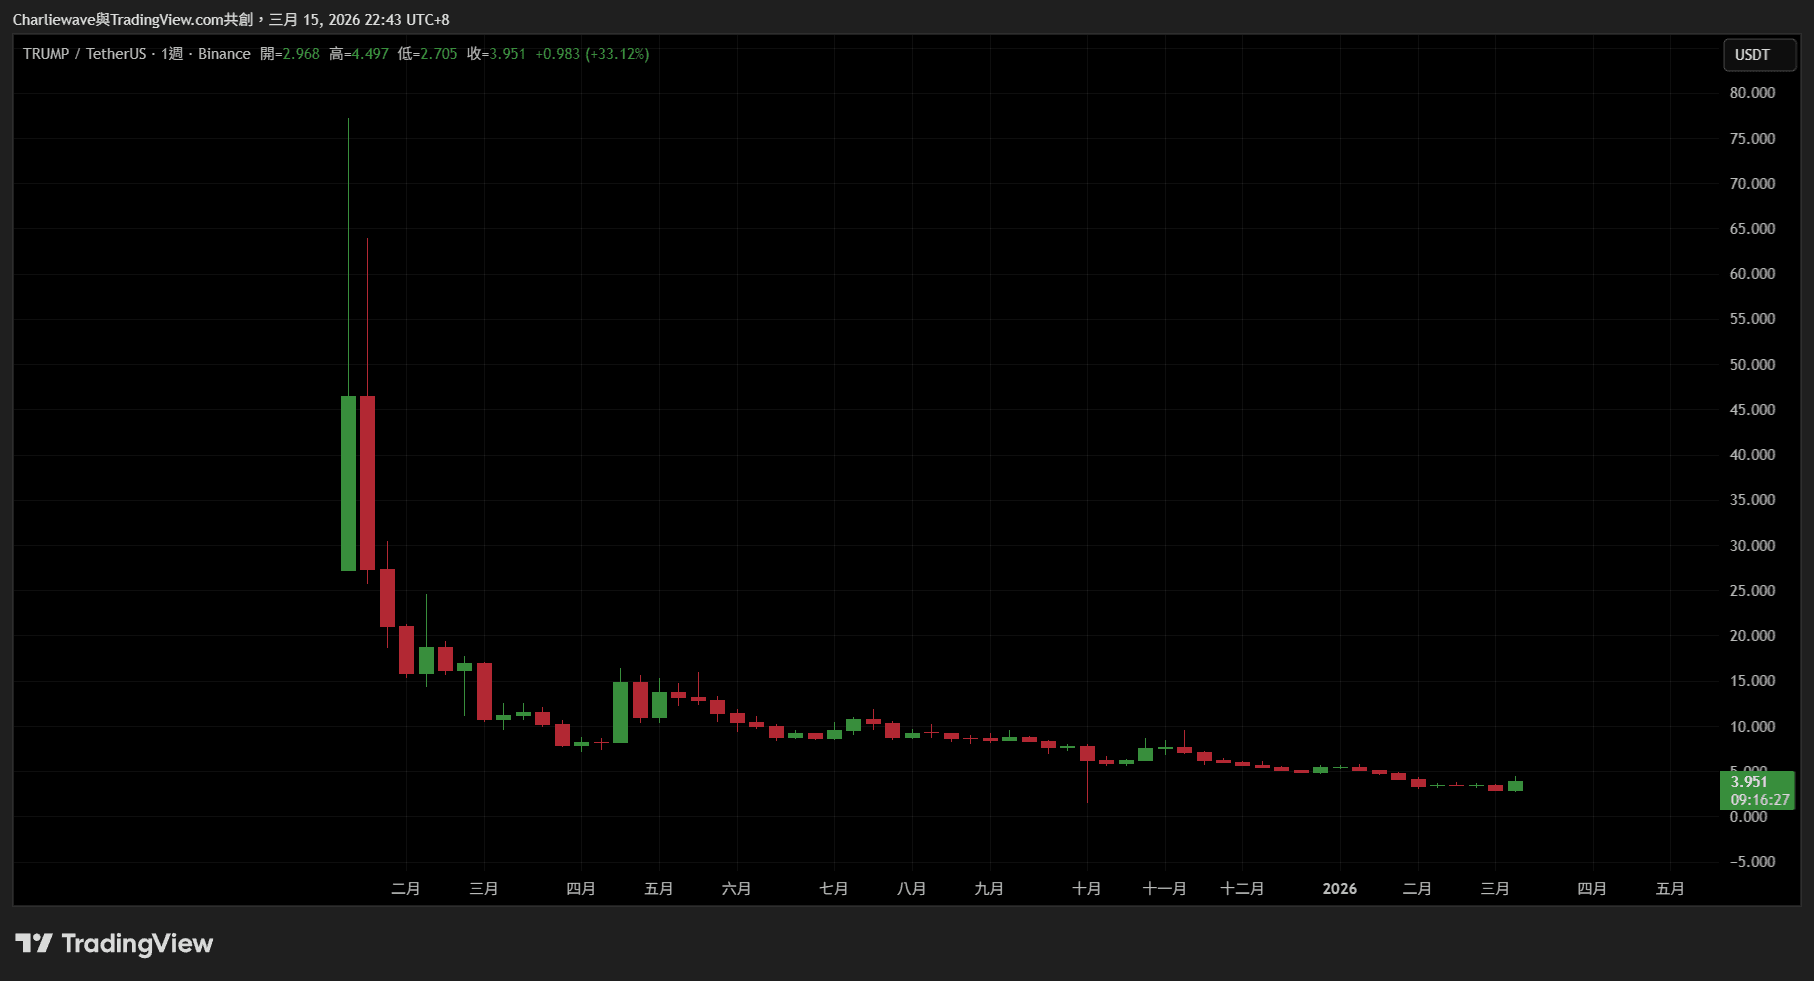Click the TradingView logo icon

point(33,943)
